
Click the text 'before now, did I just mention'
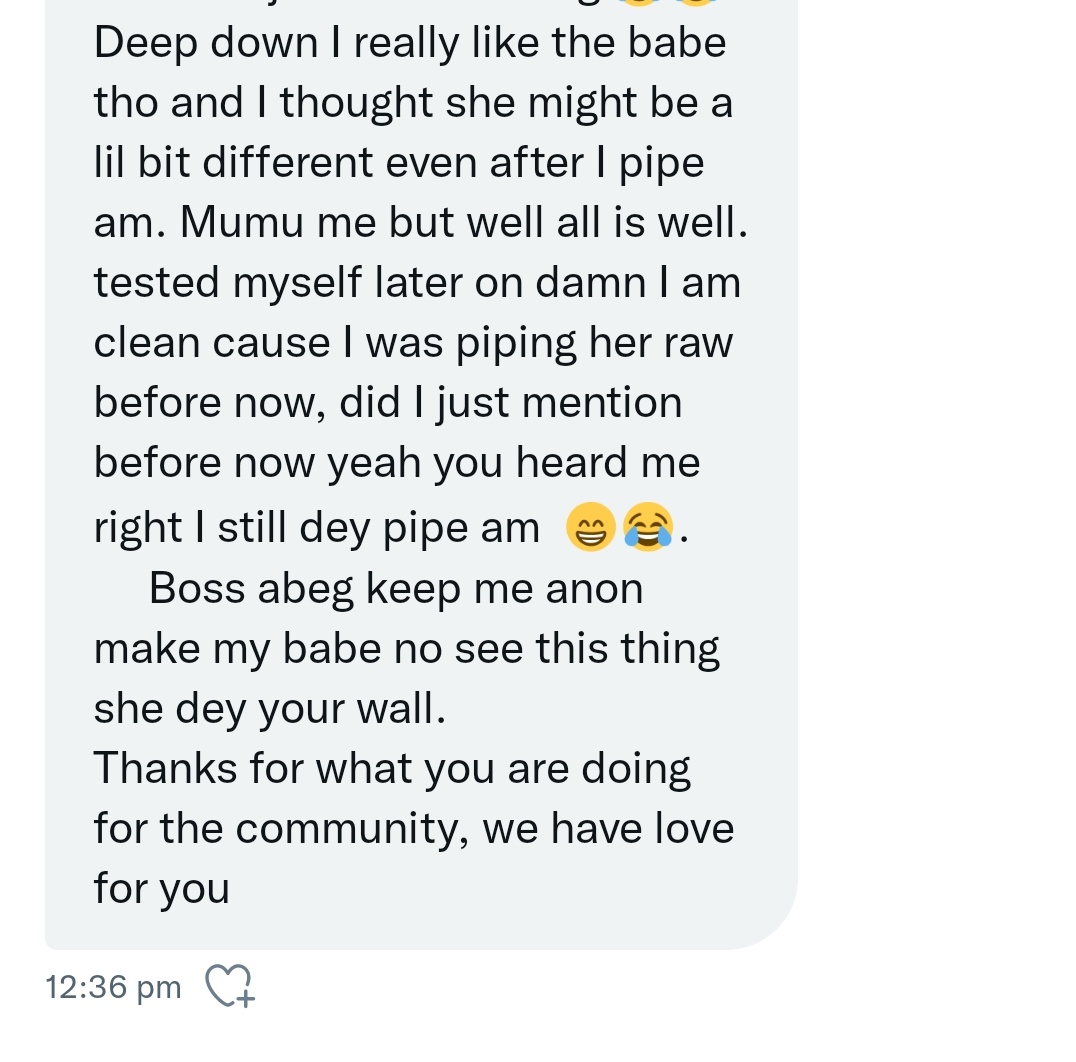point(388,403)
